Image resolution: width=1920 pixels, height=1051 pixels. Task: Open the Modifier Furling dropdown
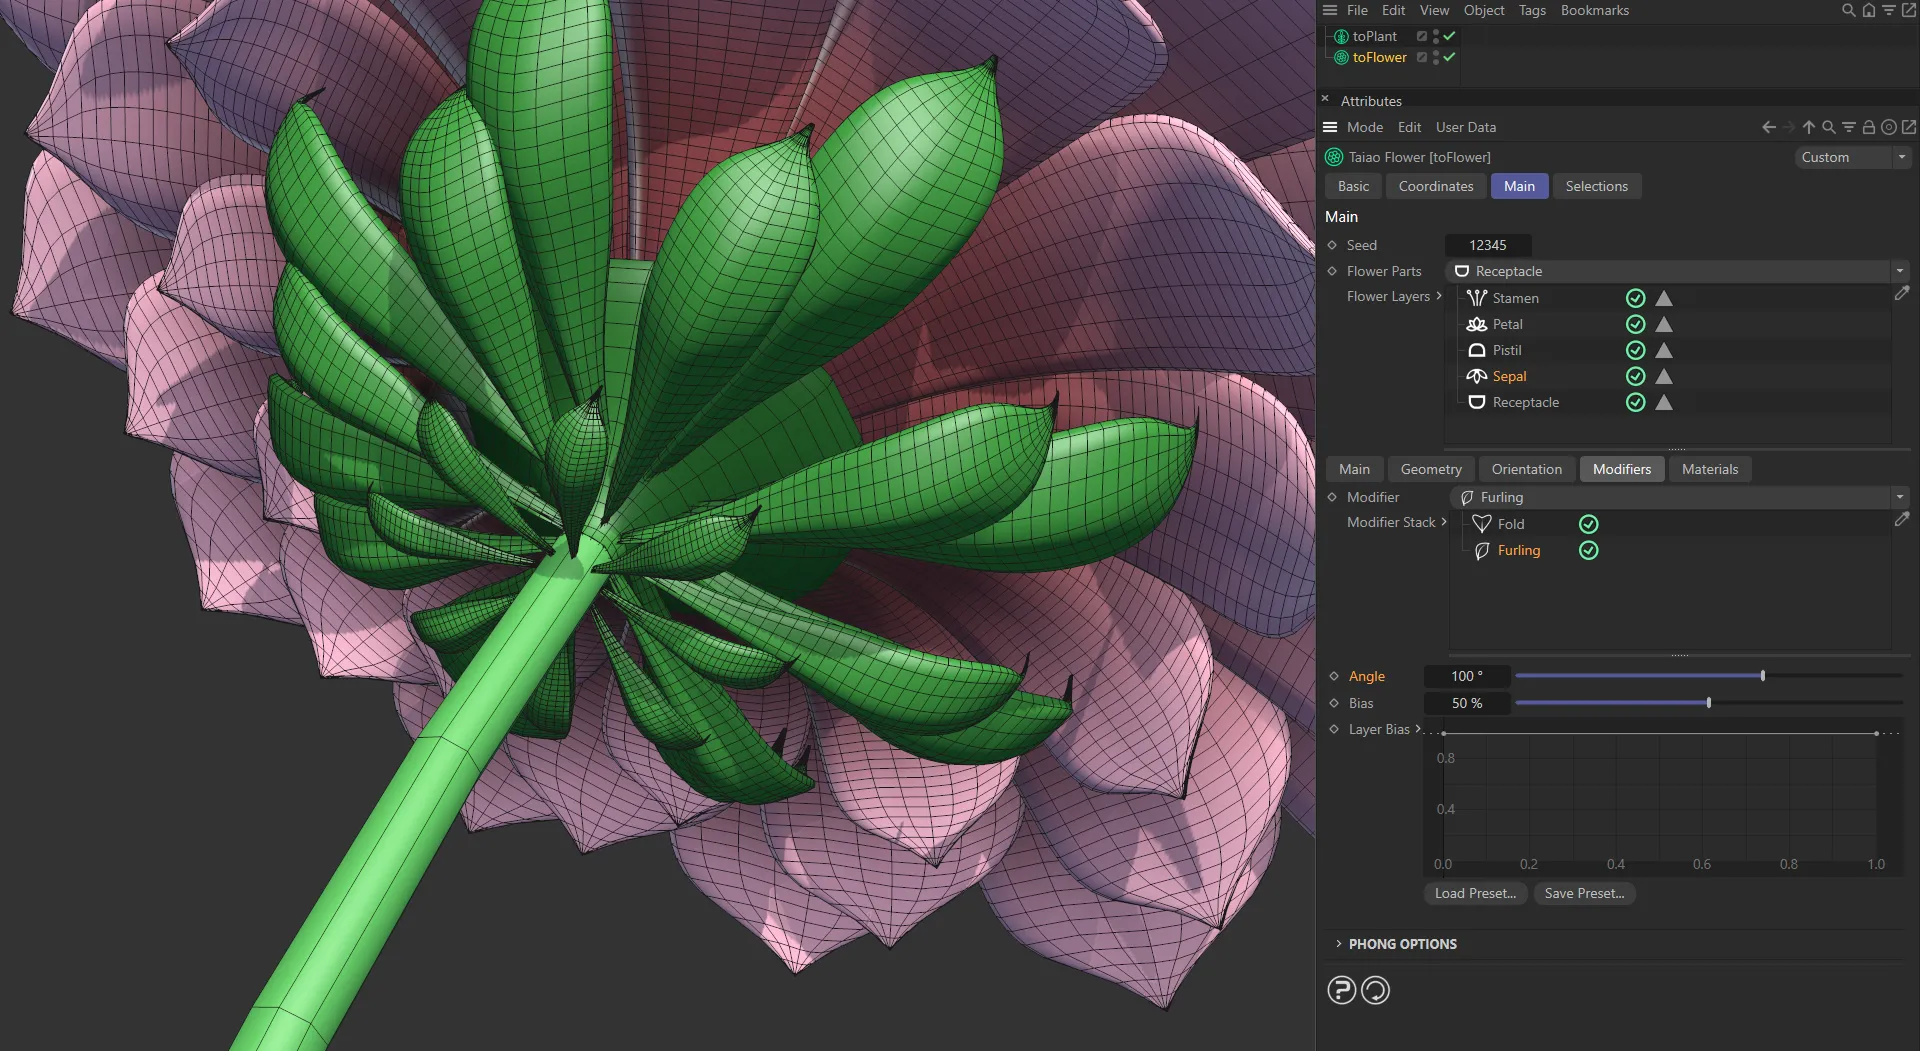tap(1898, 497)
